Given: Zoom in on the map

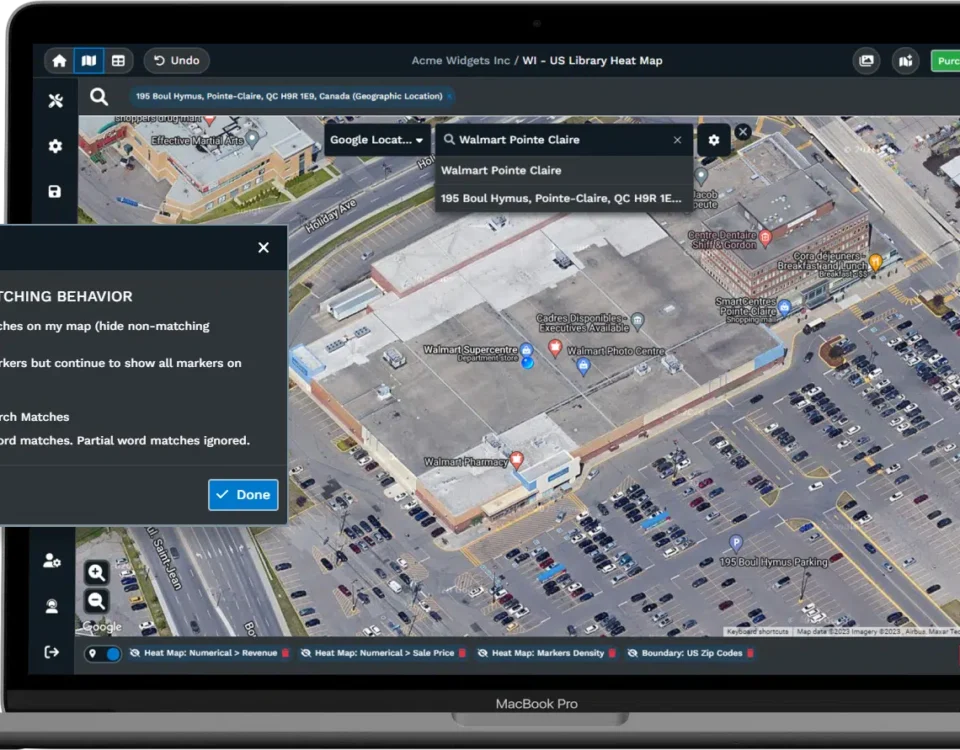Looking at the screenshot, I should [x=97, y=573].
